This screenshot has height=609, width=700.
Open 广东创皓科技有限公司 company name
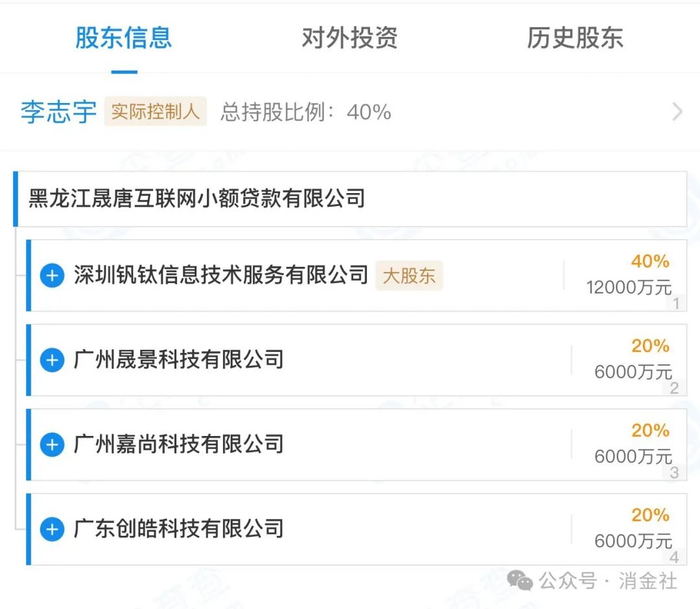tap(179, 528)
